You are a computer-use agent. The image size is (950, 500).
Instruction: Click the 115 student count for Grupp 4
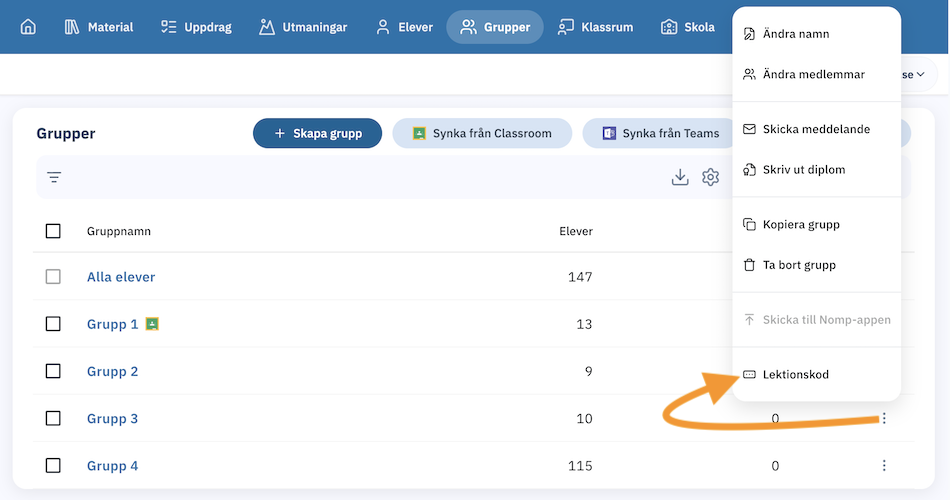point(580,466)
